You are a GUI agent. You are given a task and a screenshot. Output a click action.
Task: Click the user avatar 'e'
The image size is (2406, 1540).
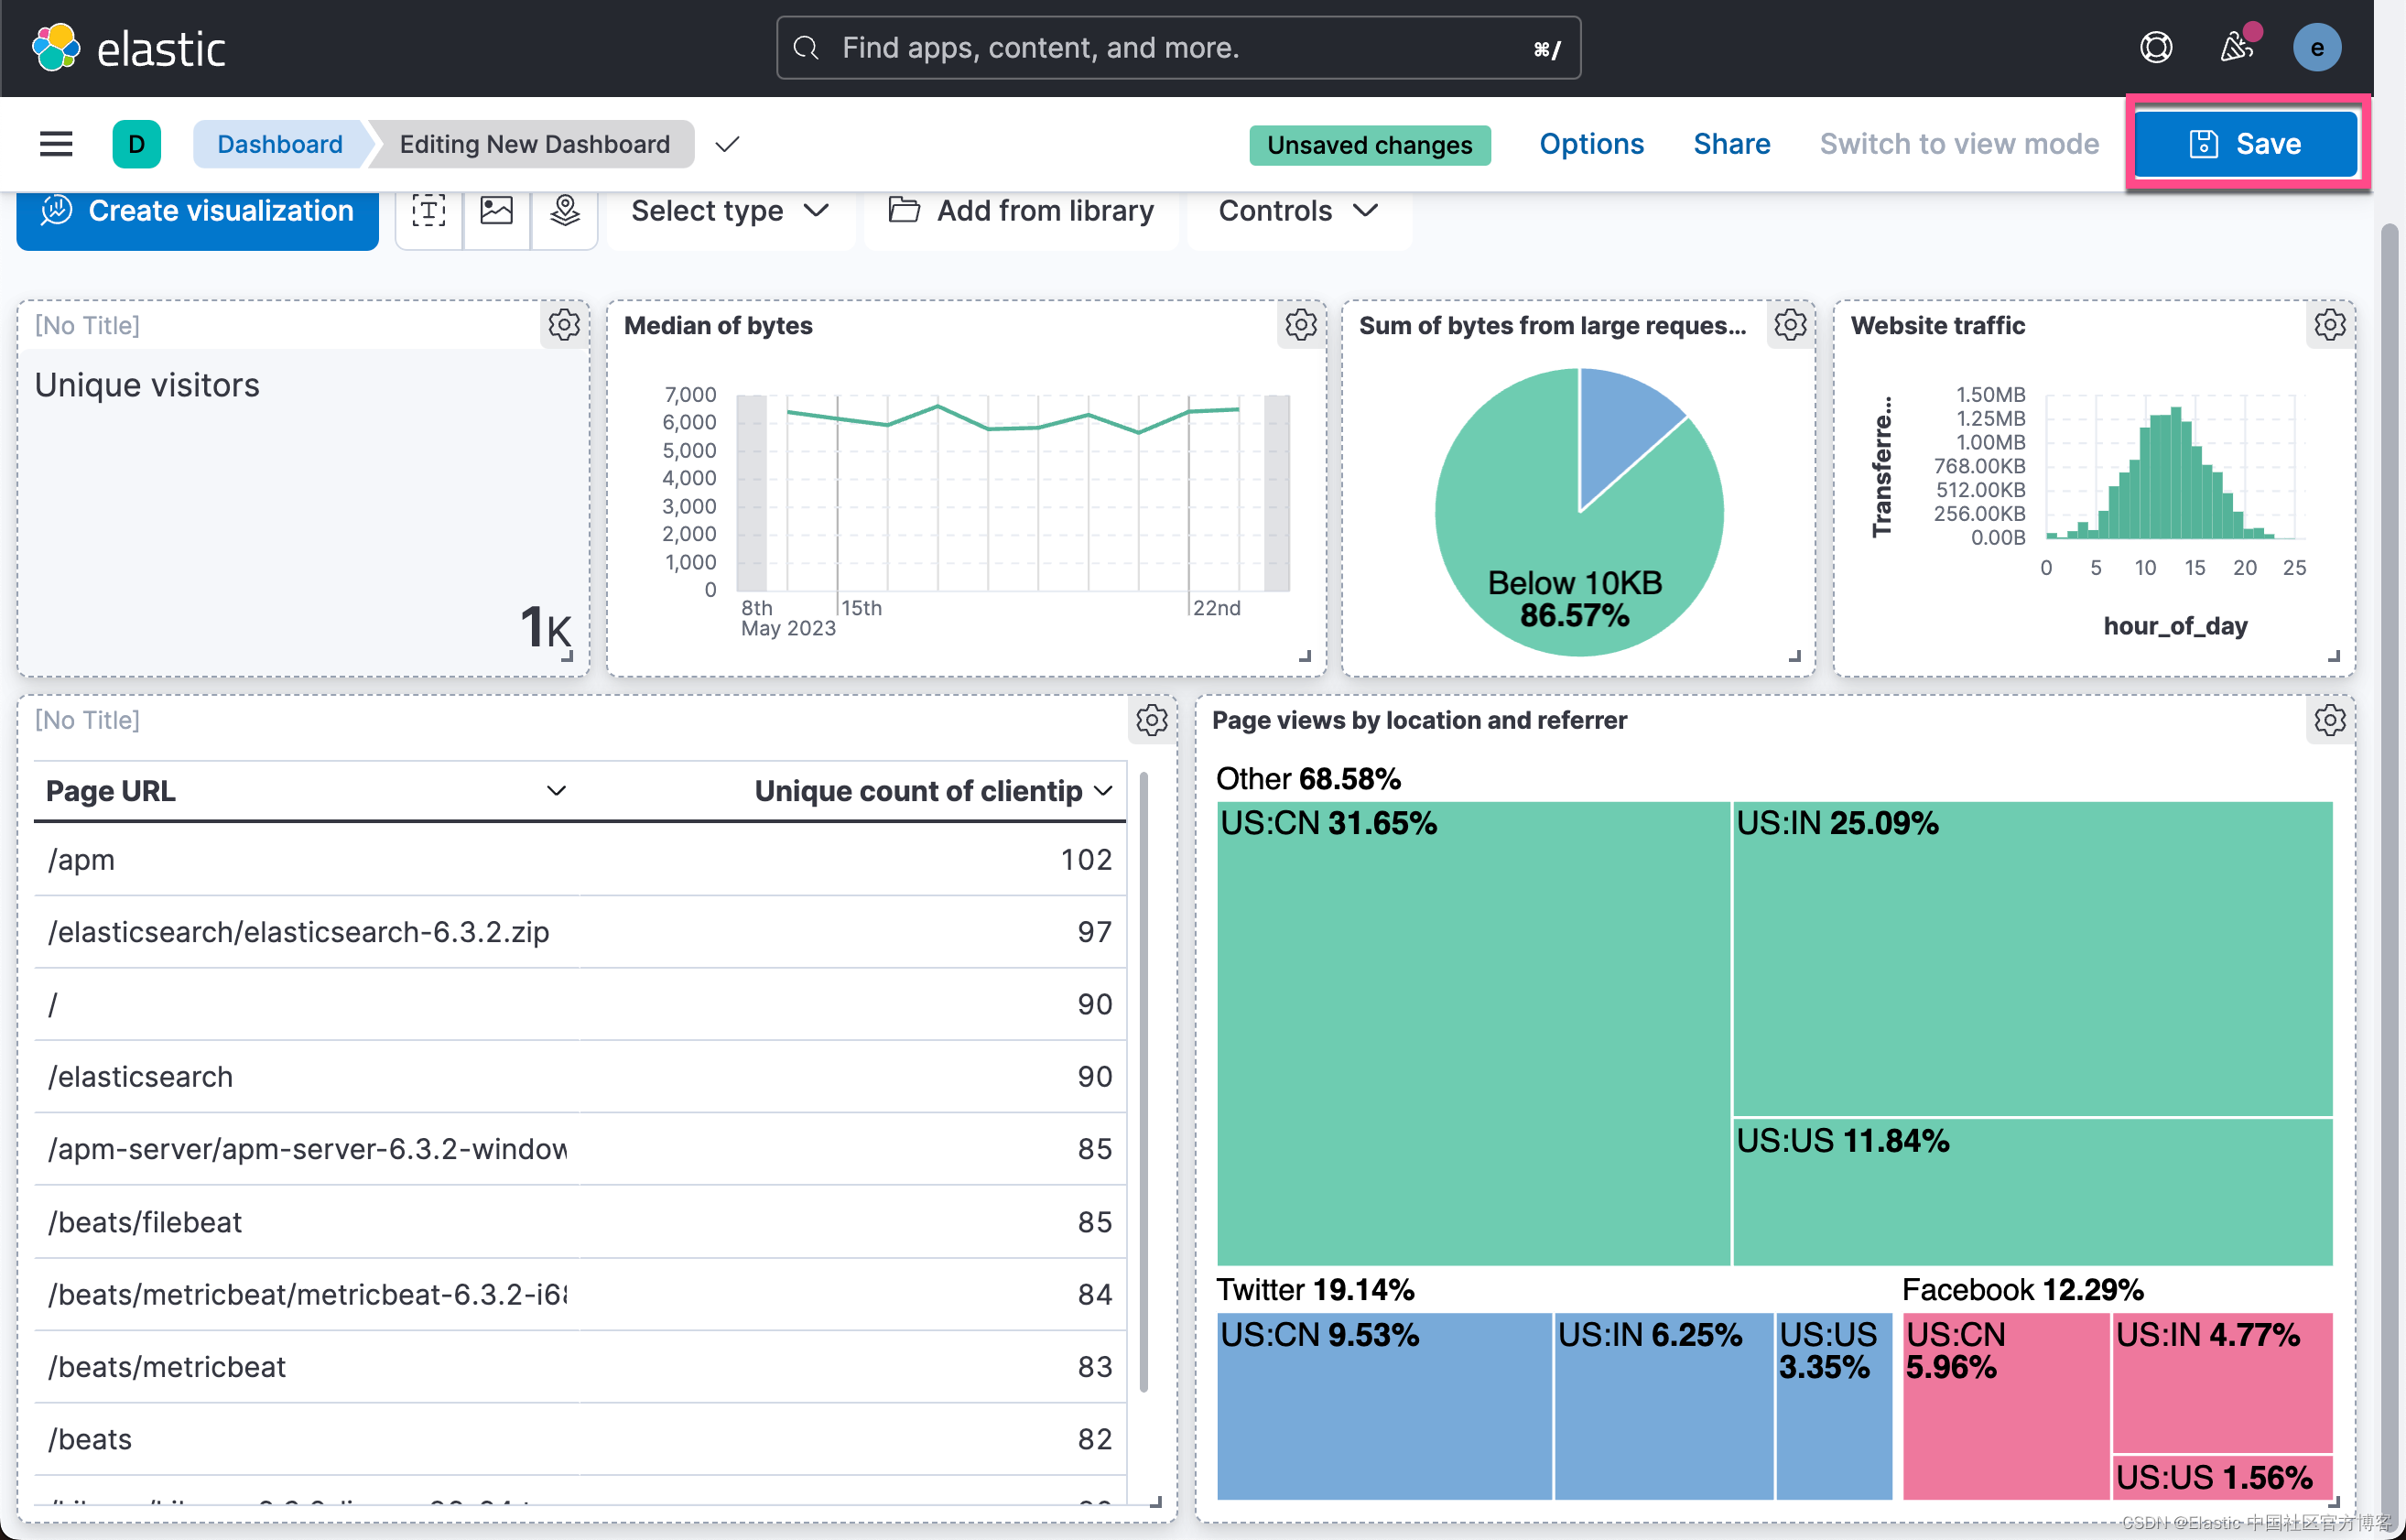(2317, 48)
